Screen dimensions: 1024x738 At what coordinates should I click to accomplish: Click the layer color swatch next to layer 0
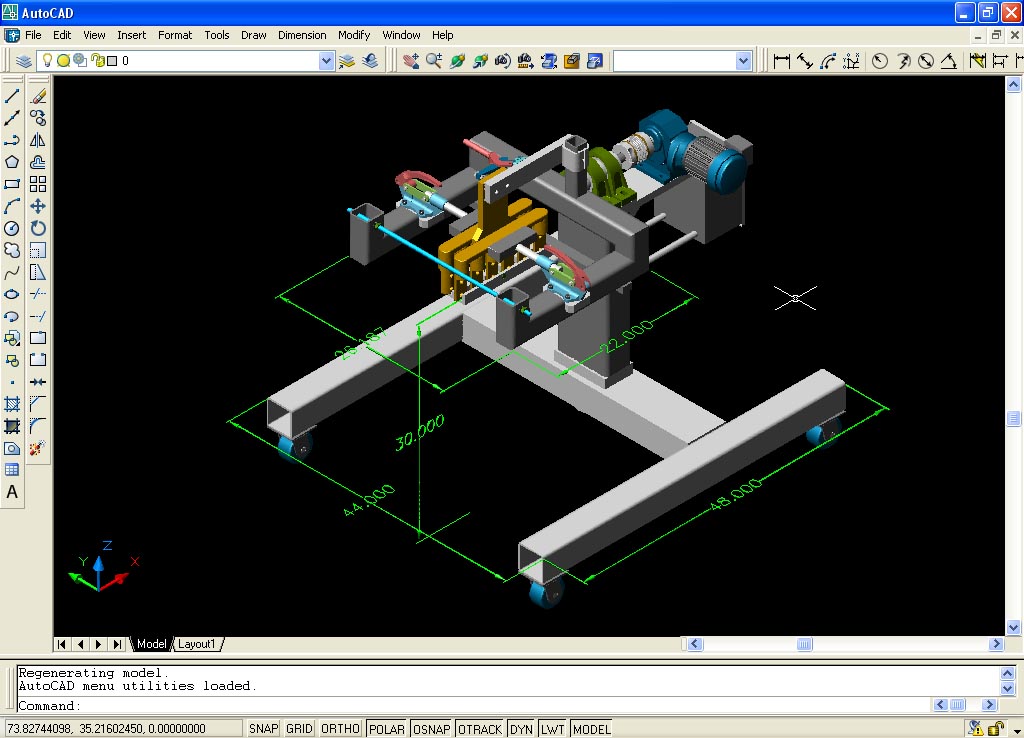point(111,60)
